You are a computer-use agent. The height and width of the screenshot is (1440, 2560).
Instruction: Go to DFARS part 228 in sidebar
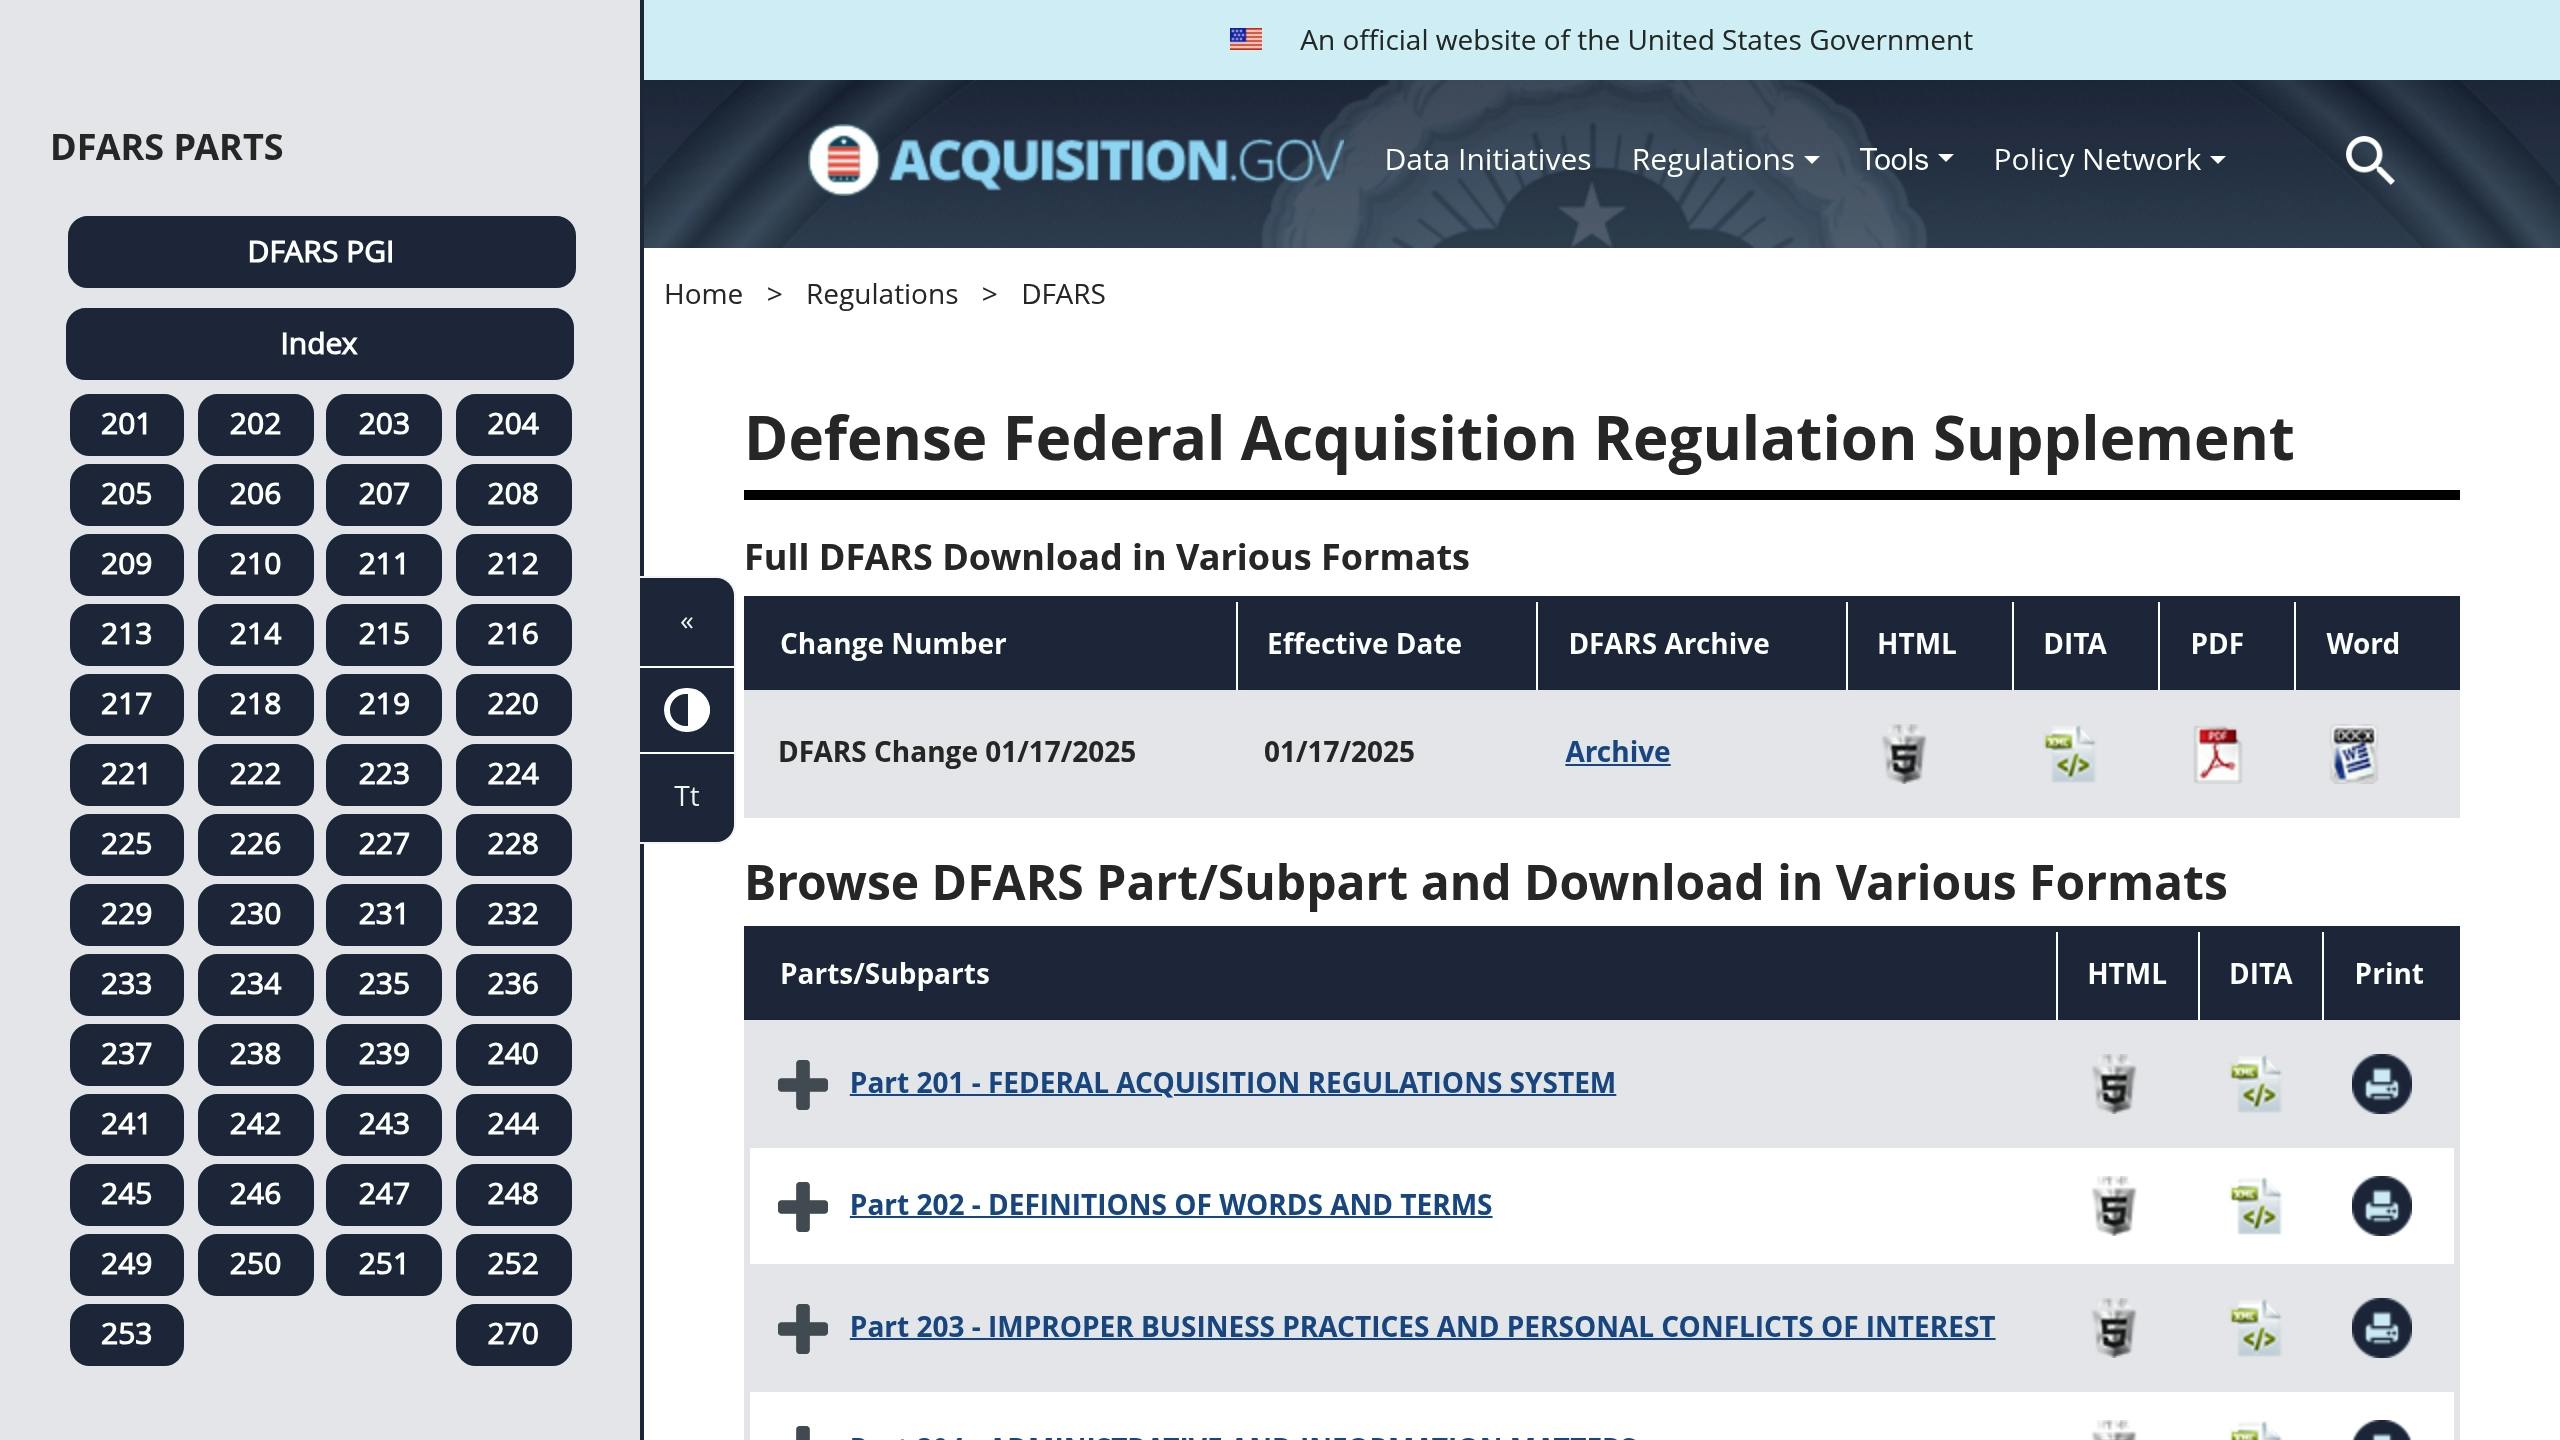coord(514,845)
